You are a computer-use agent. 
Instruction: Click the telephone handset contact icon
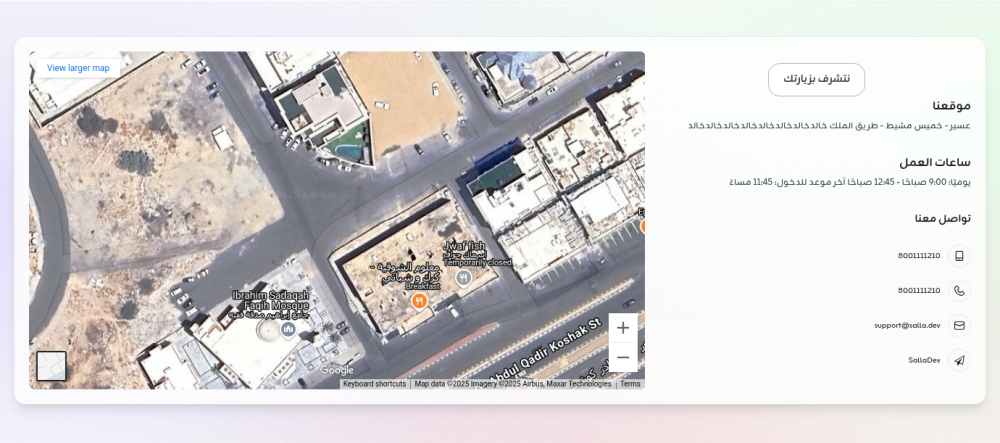point(959,291)
